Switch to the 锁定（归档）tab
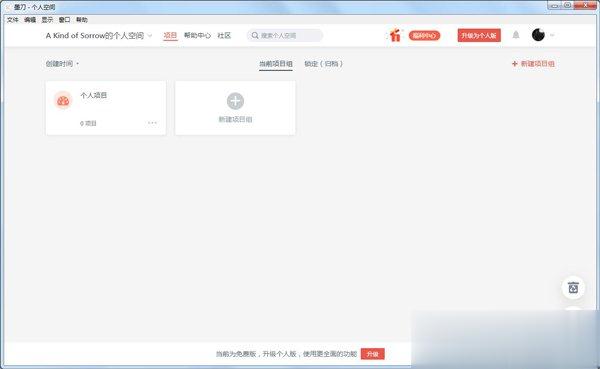 click(x=323, y=64)
